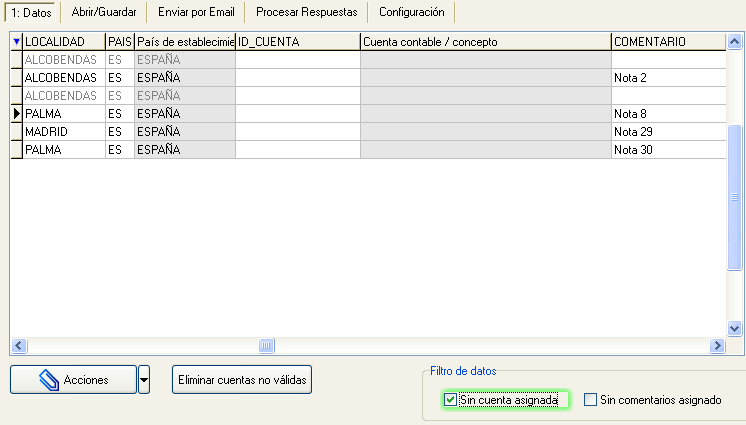Select row header of MADRID row
Viewport: 746px width, 425px height.
17,131
